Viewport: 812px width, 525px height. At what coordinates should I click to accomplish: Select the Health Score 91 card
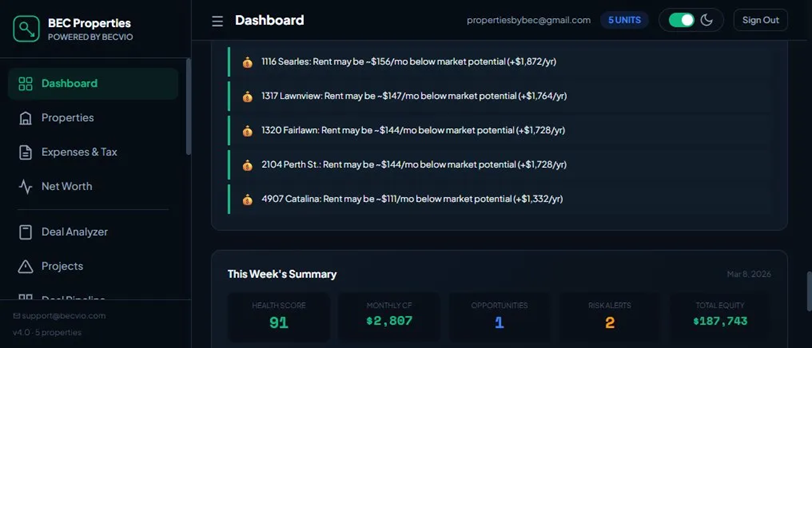(279, 317)
